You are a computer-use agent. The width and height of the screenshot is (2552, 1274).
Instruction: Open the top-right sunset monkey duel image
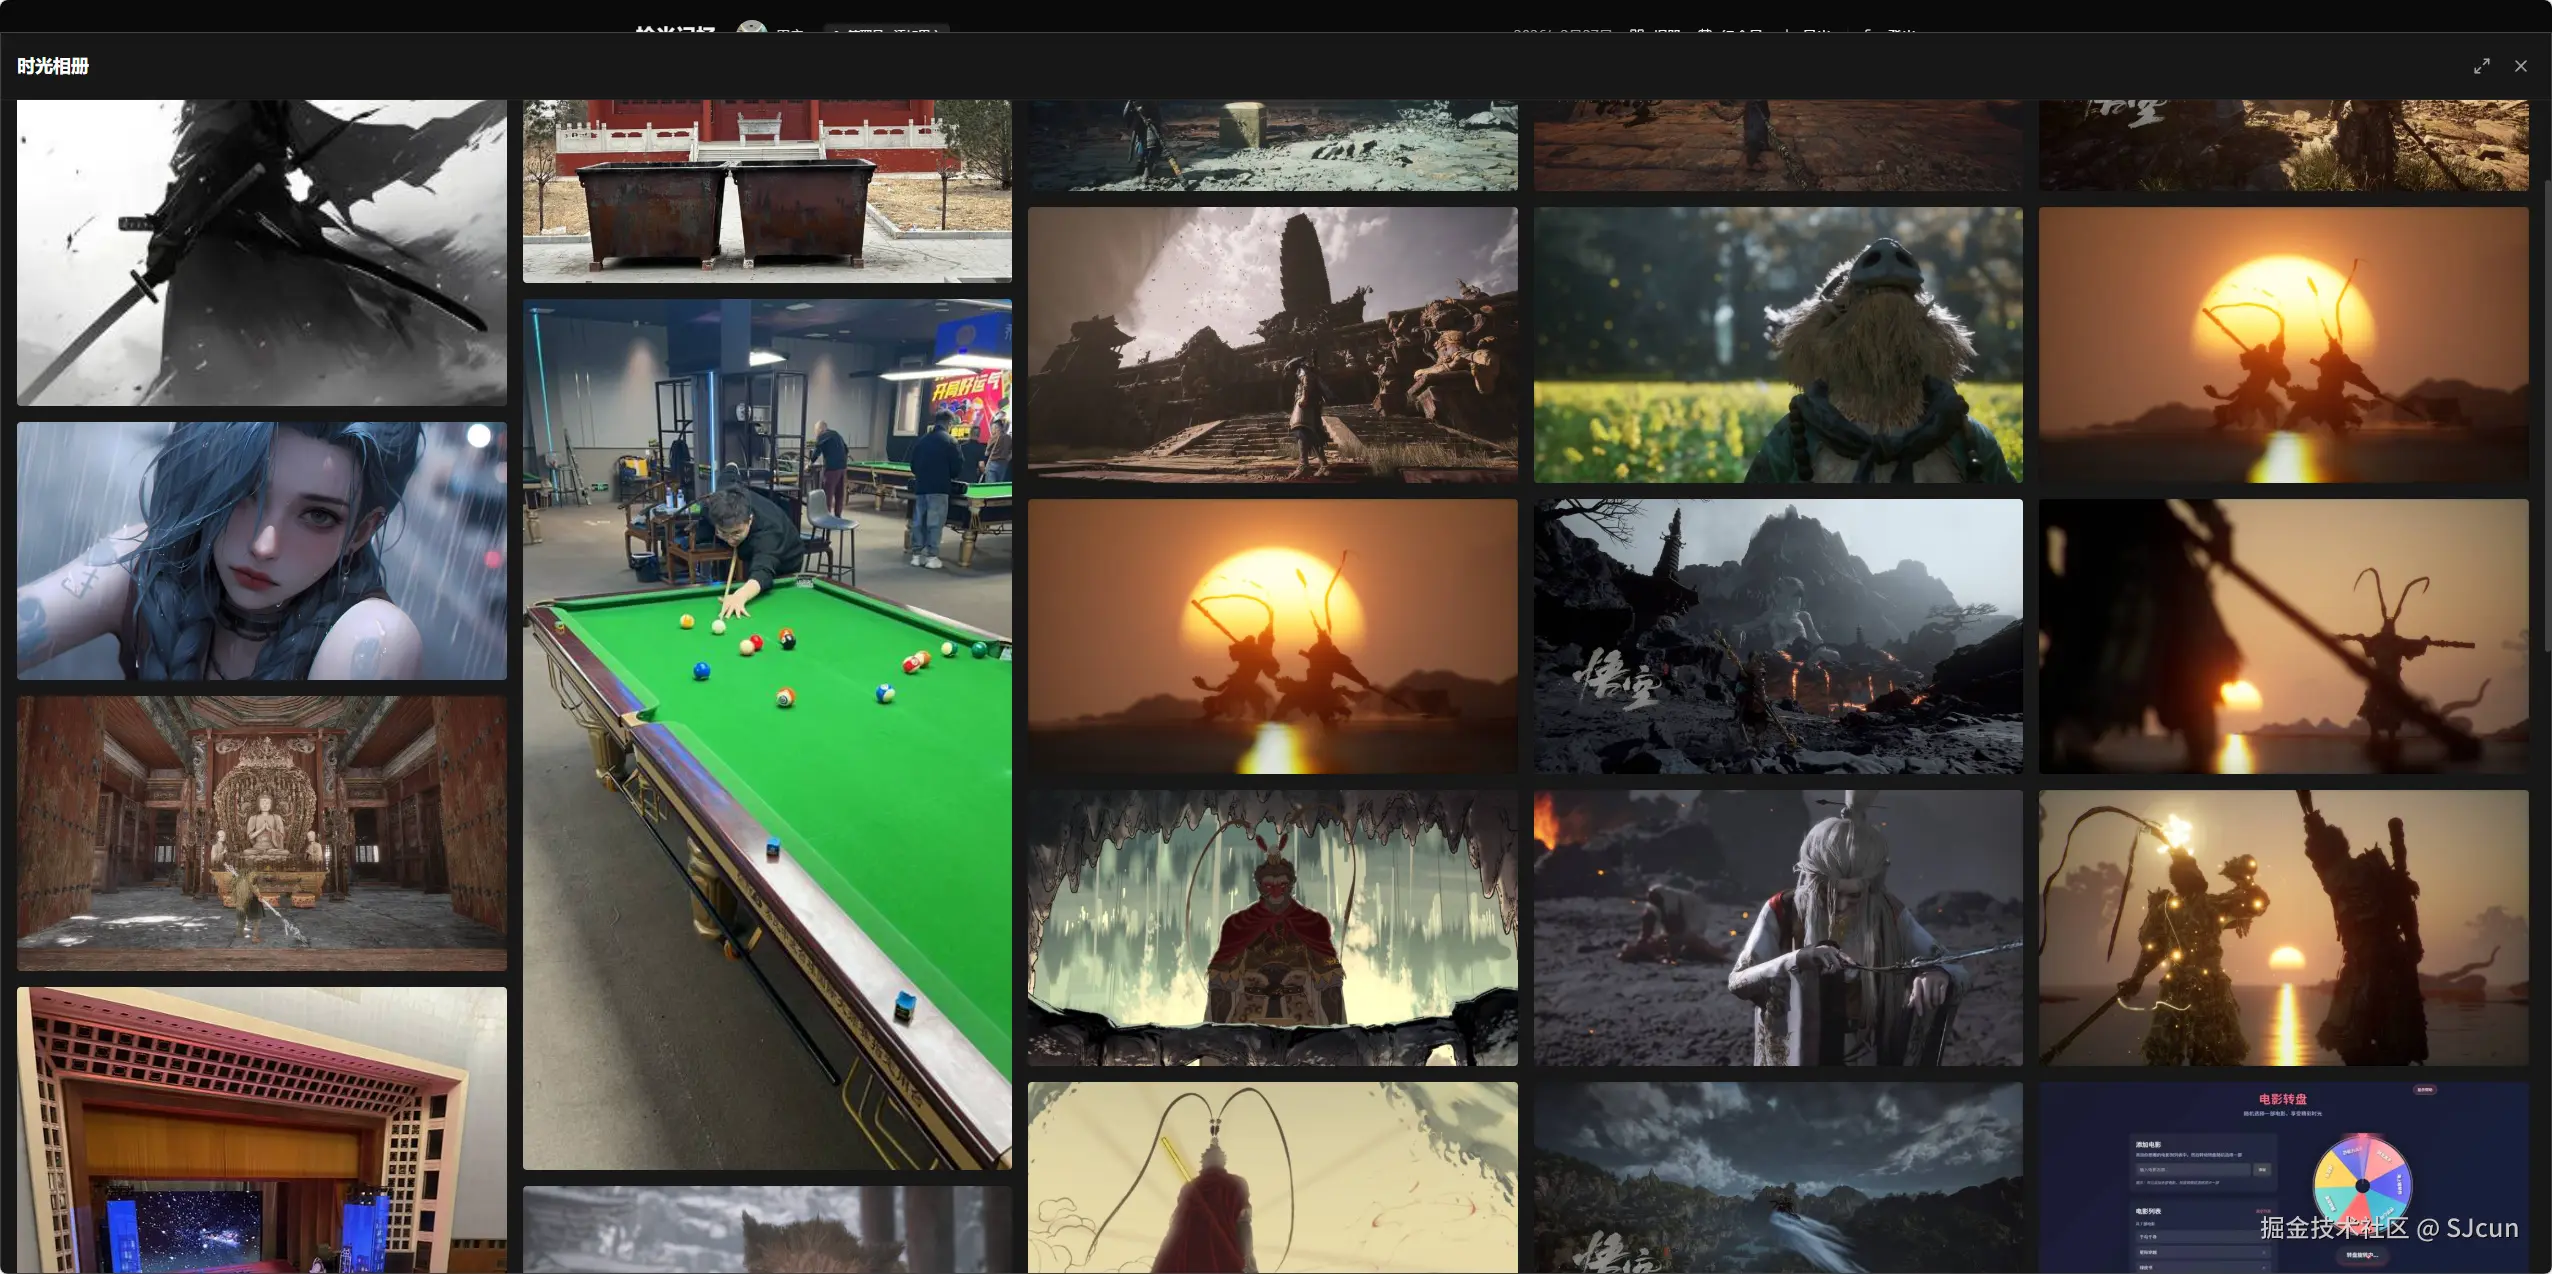tap(2283, 344)
